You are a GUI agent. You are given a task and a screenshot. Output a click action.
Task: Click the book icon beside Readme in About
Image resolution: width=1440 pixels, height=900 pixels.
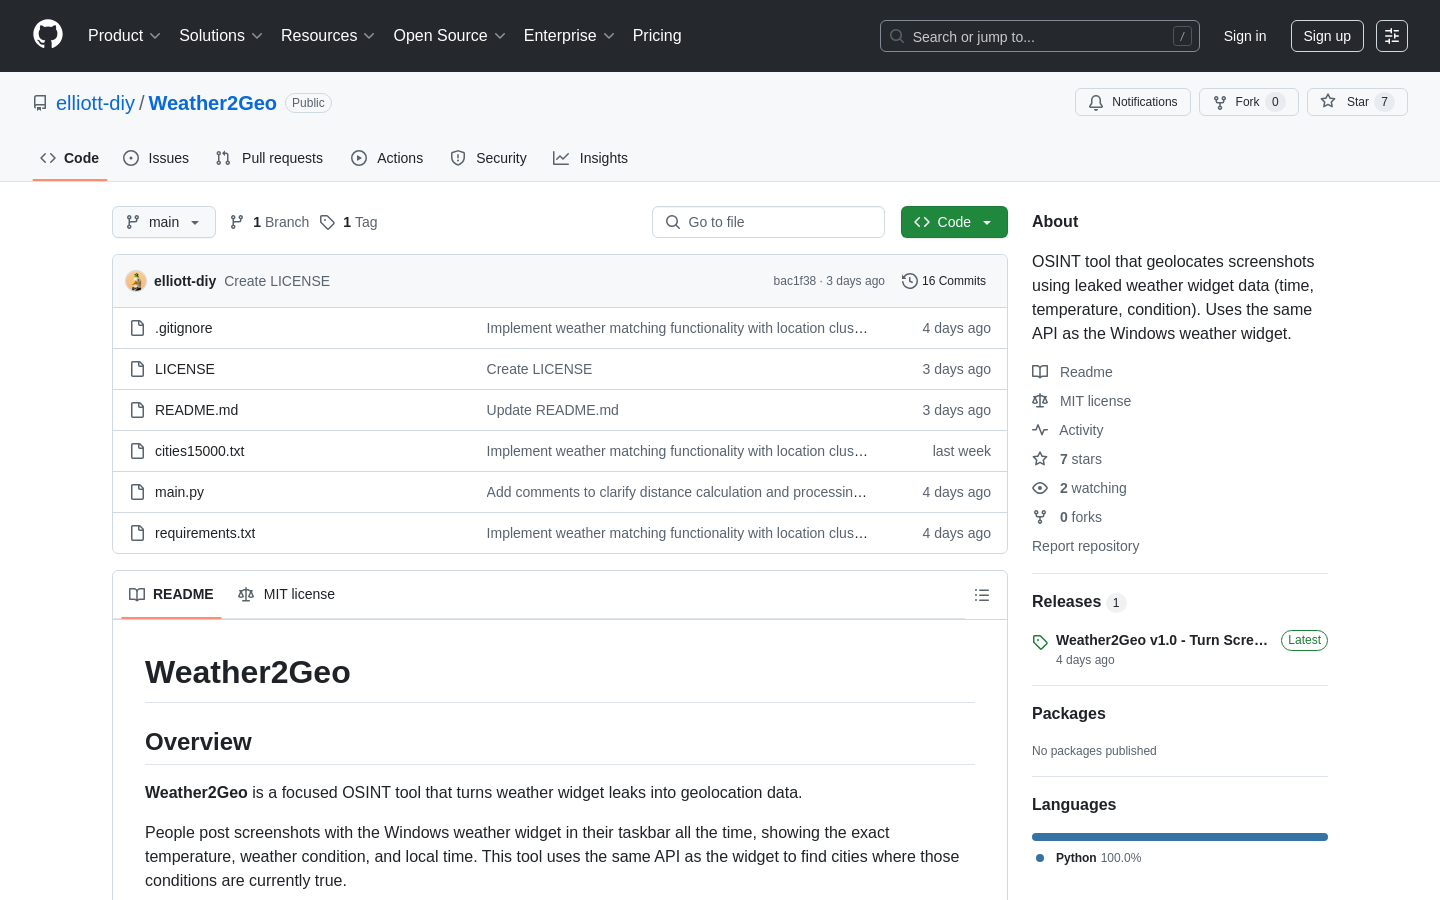click(x=1040, y=372)
